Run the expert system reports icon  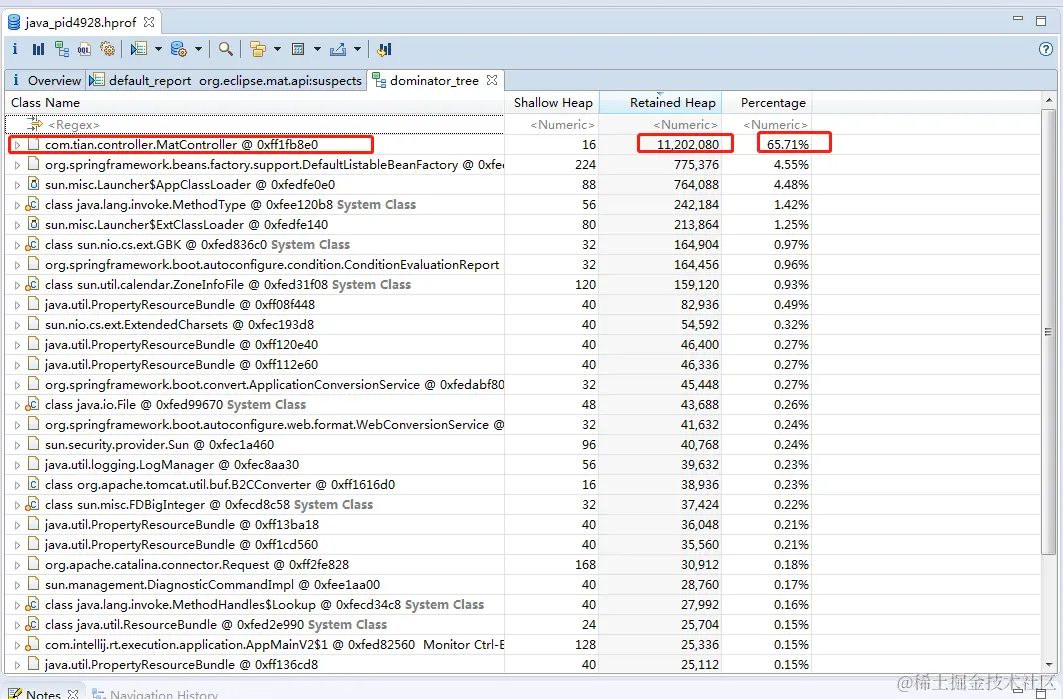[139, 49]
